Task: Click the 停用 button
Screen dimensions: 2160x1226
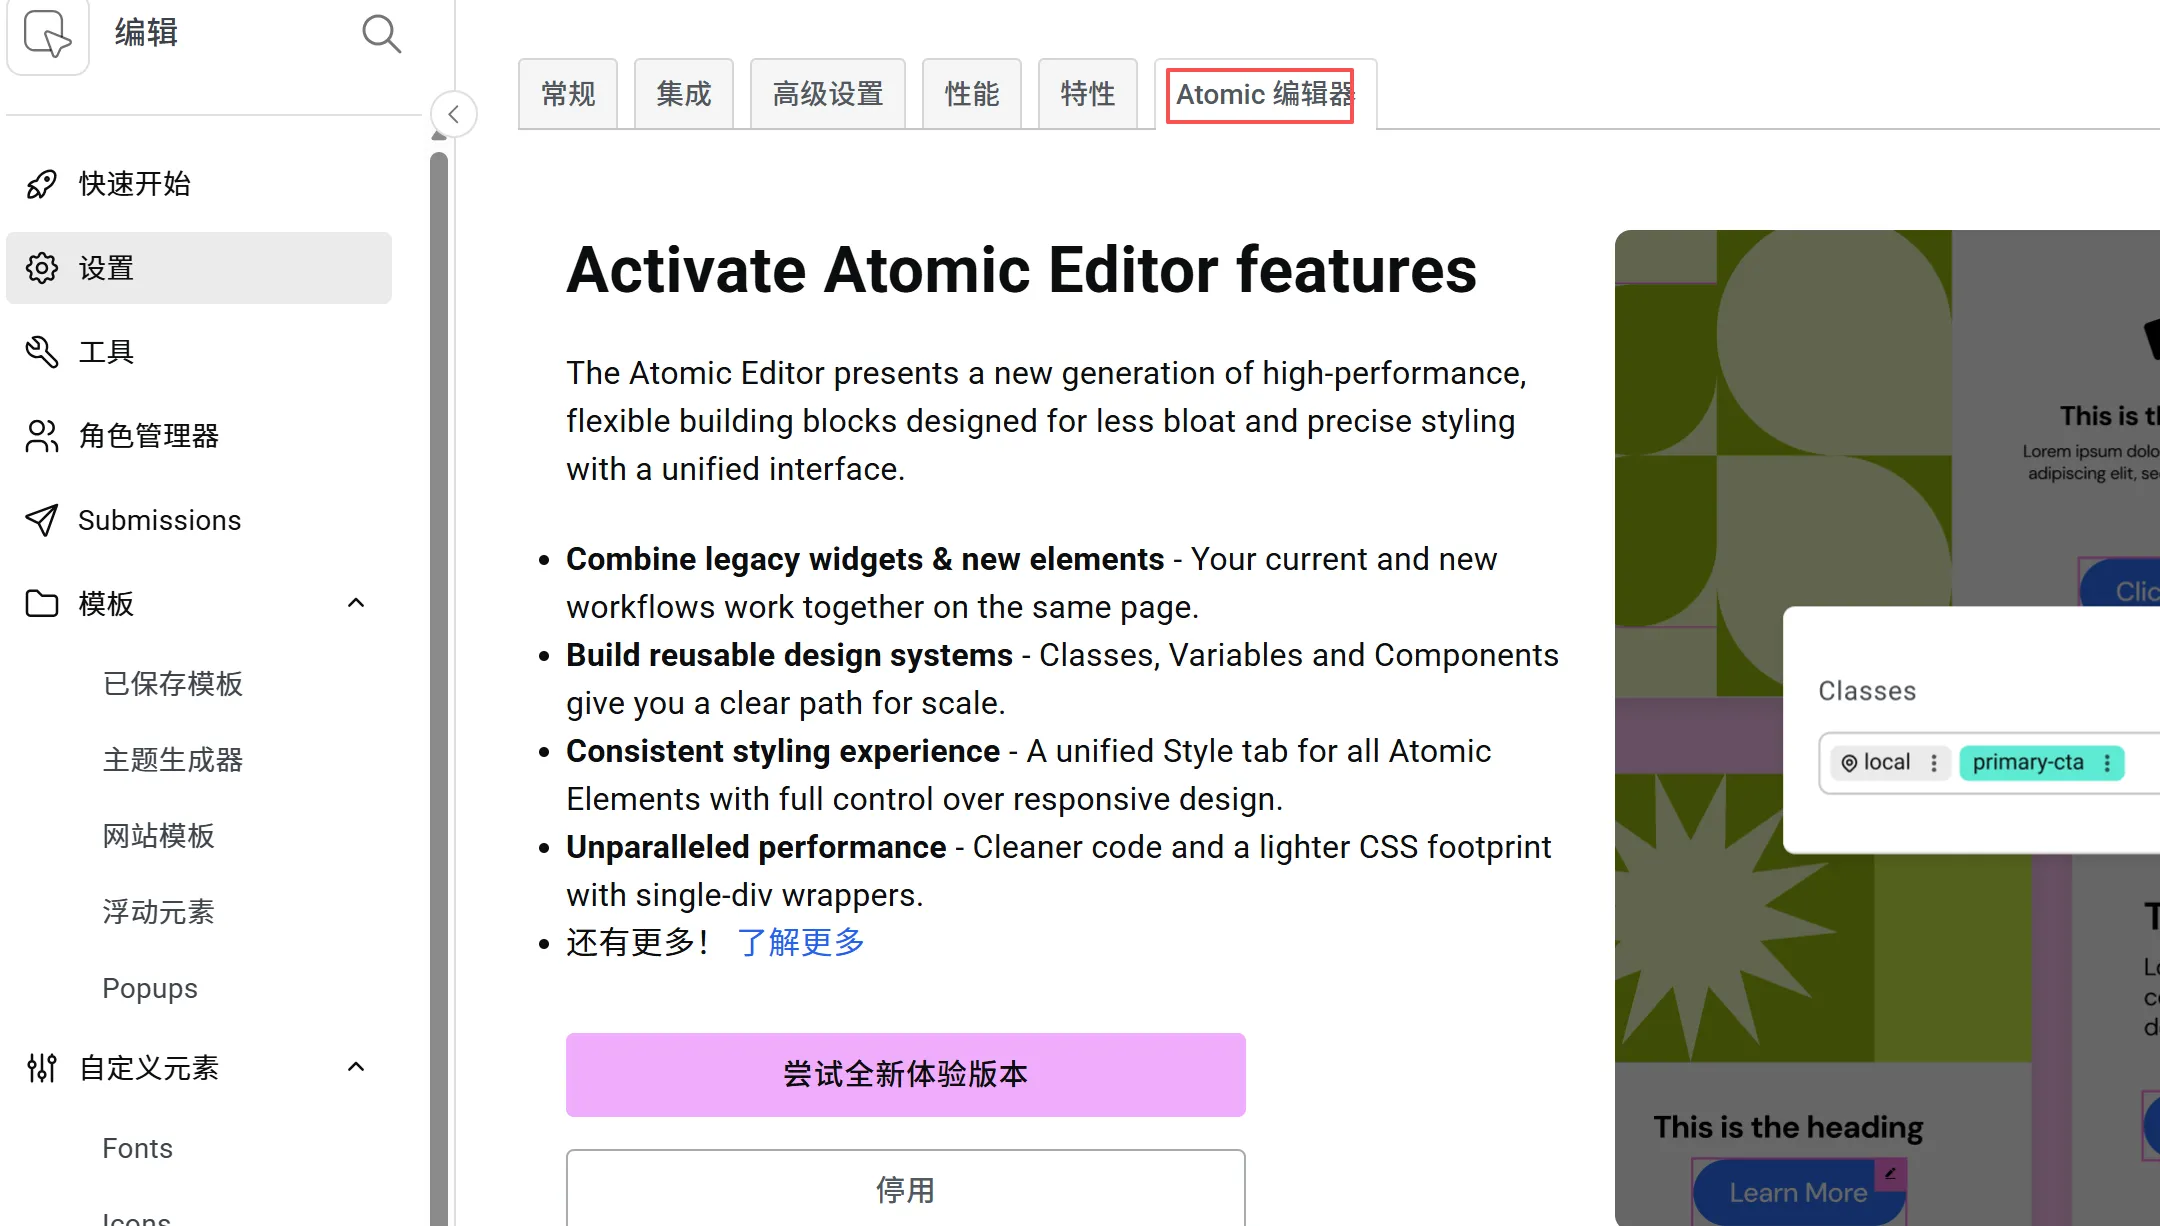Action: click(904, 1191)
